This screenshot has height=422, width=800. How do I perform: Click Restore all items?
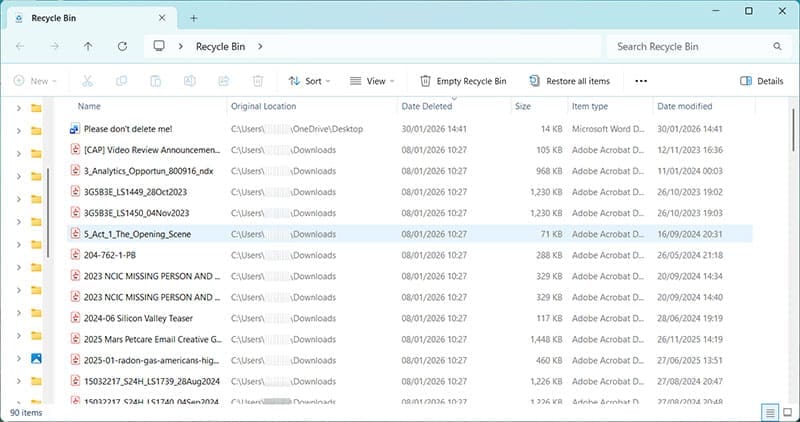click(x=569, y=81)
